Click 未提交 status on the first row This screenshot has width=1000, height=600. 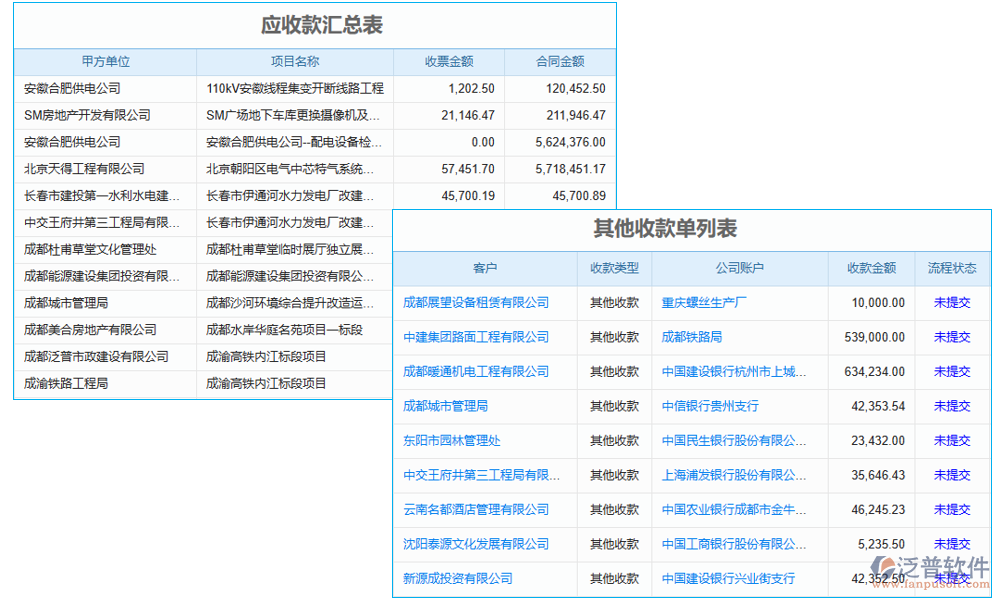[951, 300]
